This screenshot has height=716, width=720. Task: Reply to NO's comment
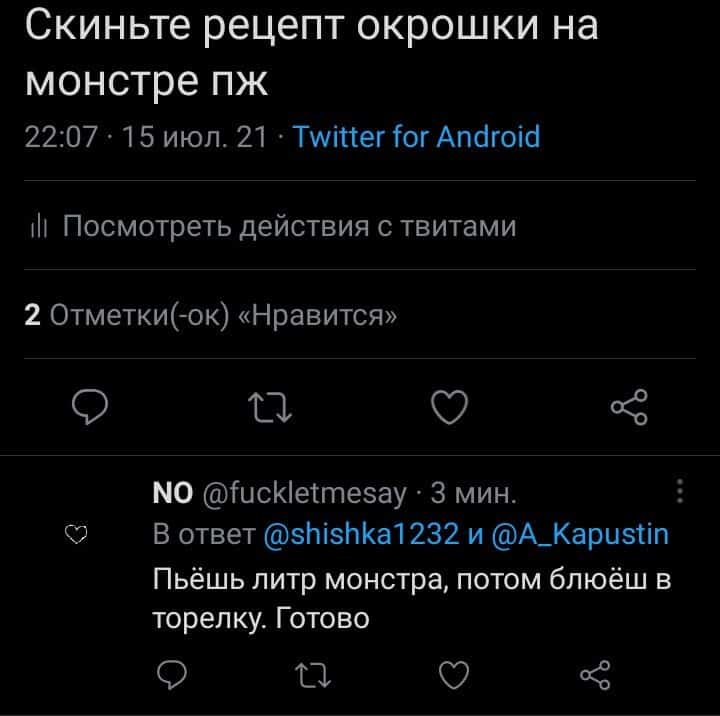click(172, 675)
